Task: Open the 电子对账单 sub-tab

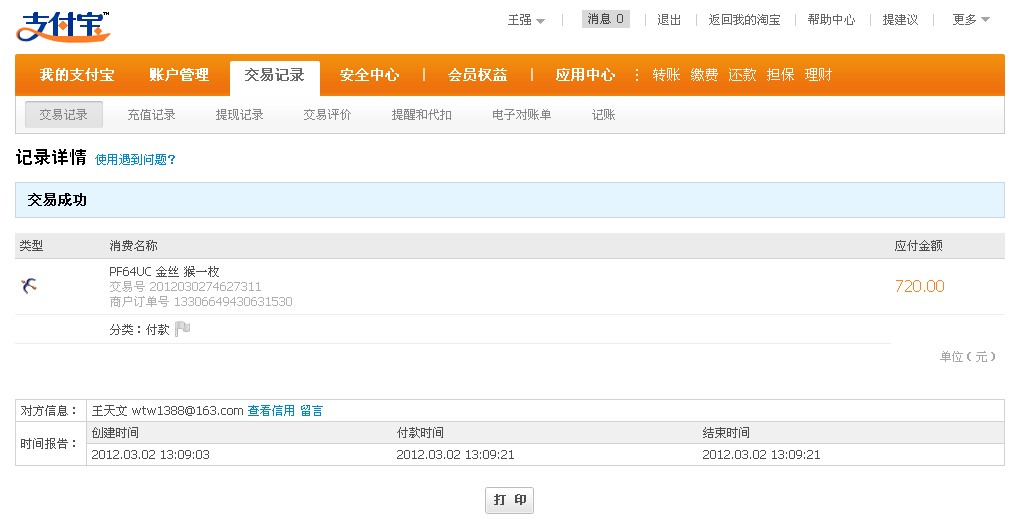Action: (x=521, y=115)
